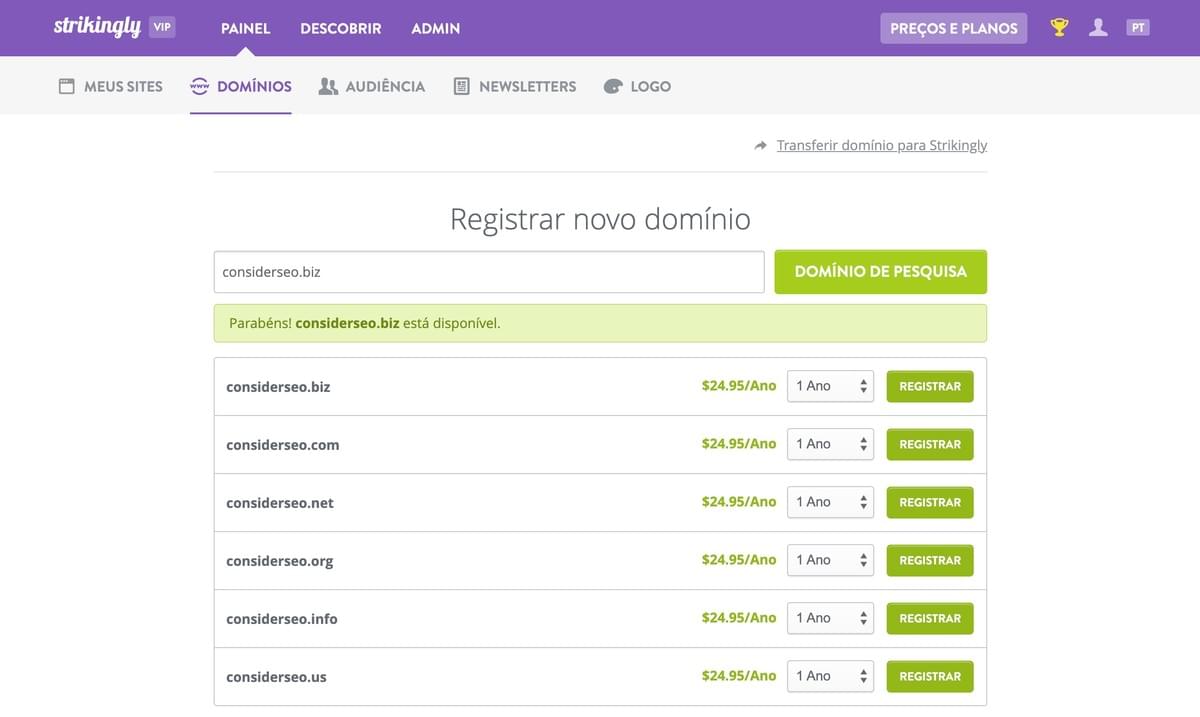1200x717 pixels.
Task: Click Transferir domínio para Strikingly link
Action: [x=882, y=145]
